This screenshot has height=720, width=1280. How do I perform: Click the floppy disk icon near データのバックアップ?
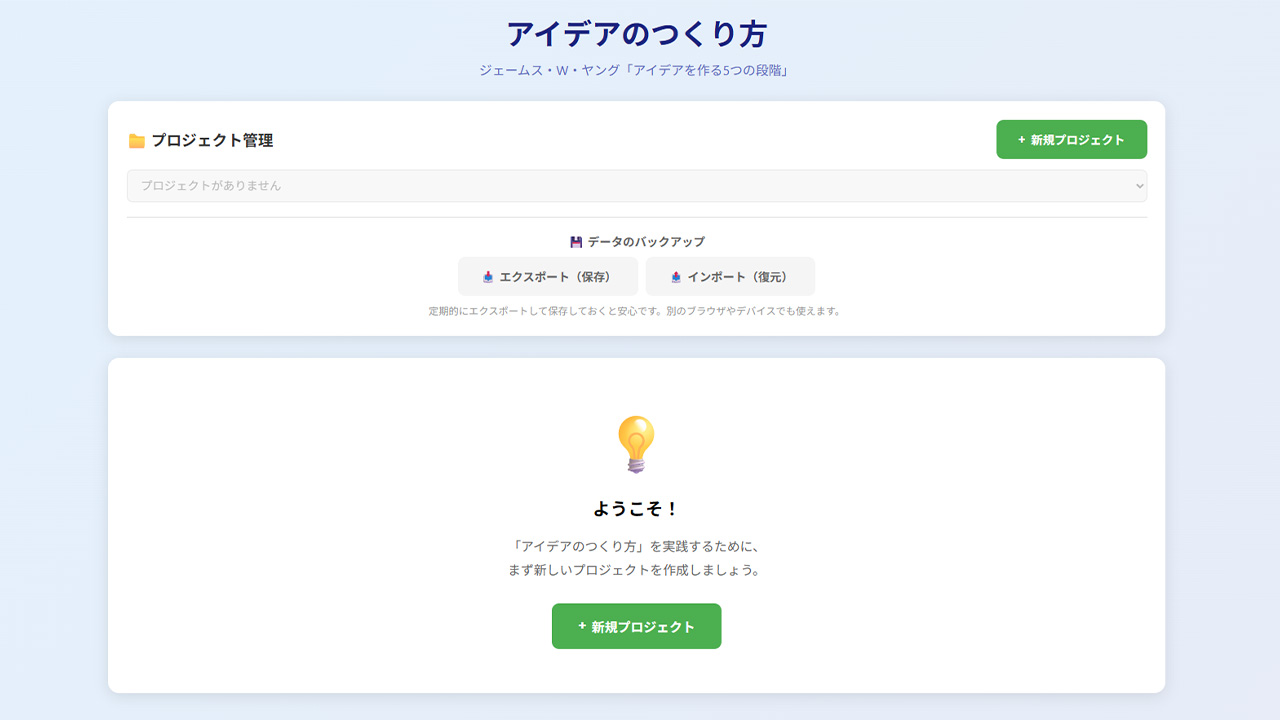575,241
